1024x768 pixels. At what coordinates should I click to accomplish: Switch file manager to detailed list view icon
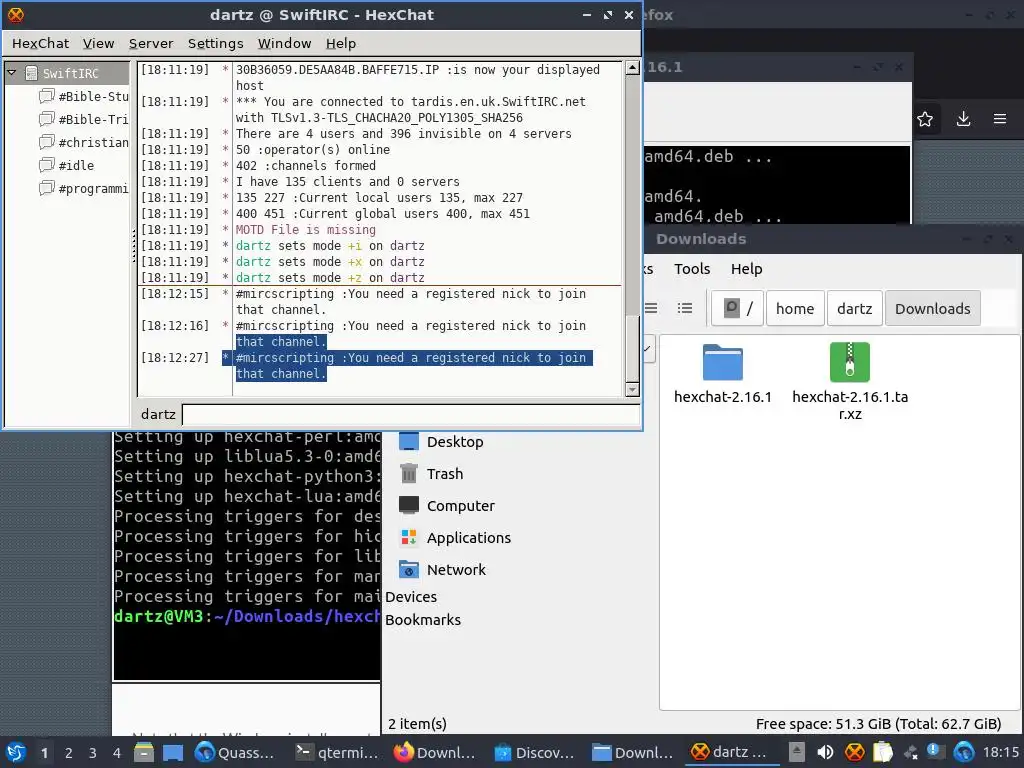[x=684, y=308]
